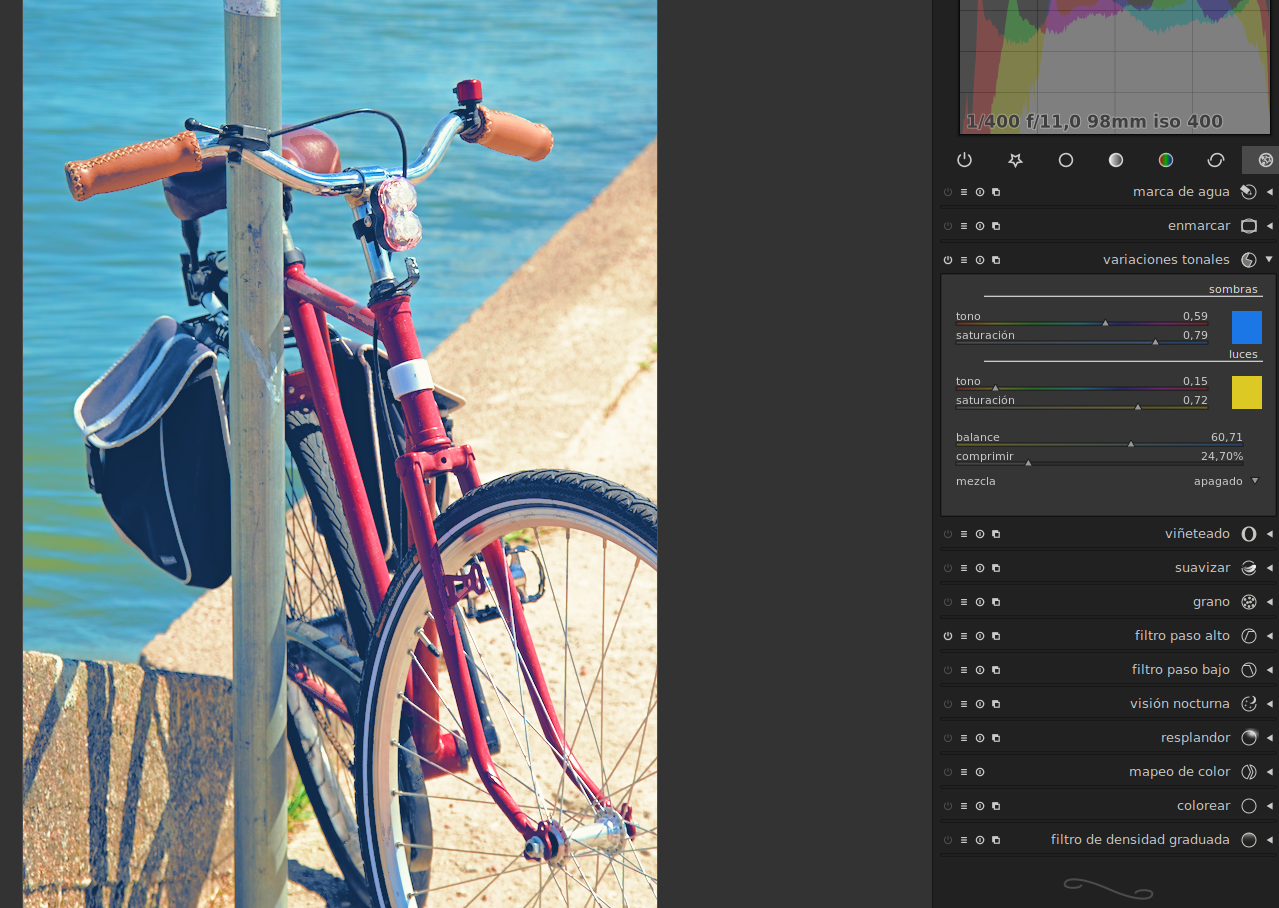
Task: Reset viñeteado parameters
Action: click(x=980, y=534)
